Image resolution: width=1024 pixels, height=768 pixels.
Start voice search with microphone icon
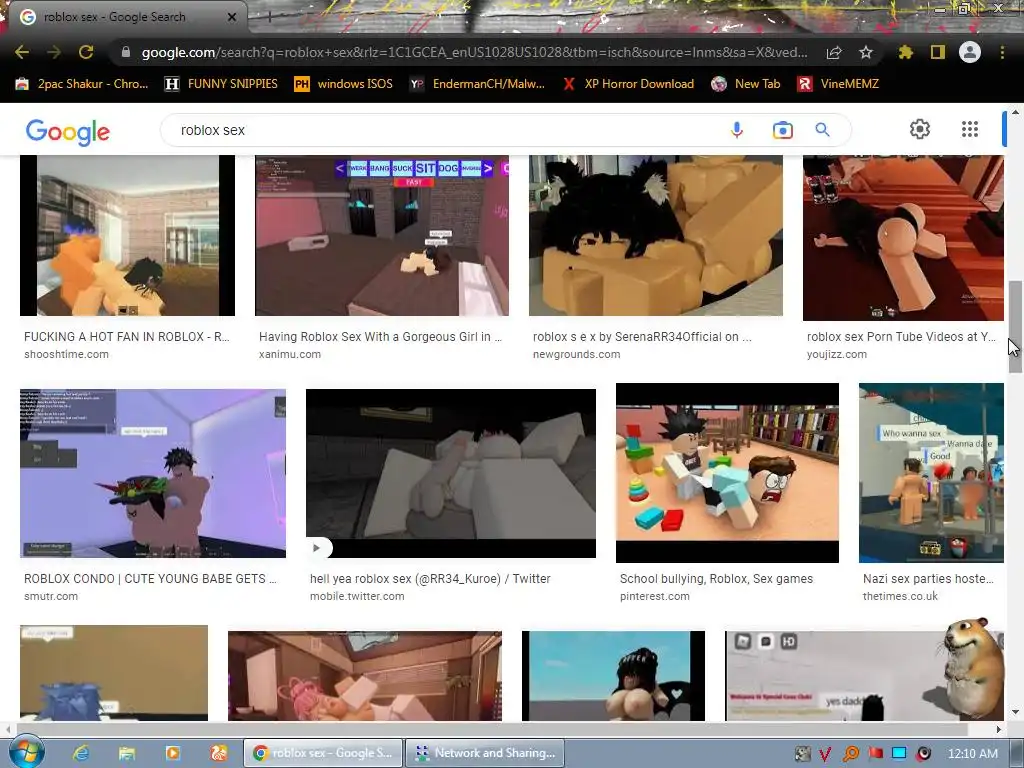[737, 130]
